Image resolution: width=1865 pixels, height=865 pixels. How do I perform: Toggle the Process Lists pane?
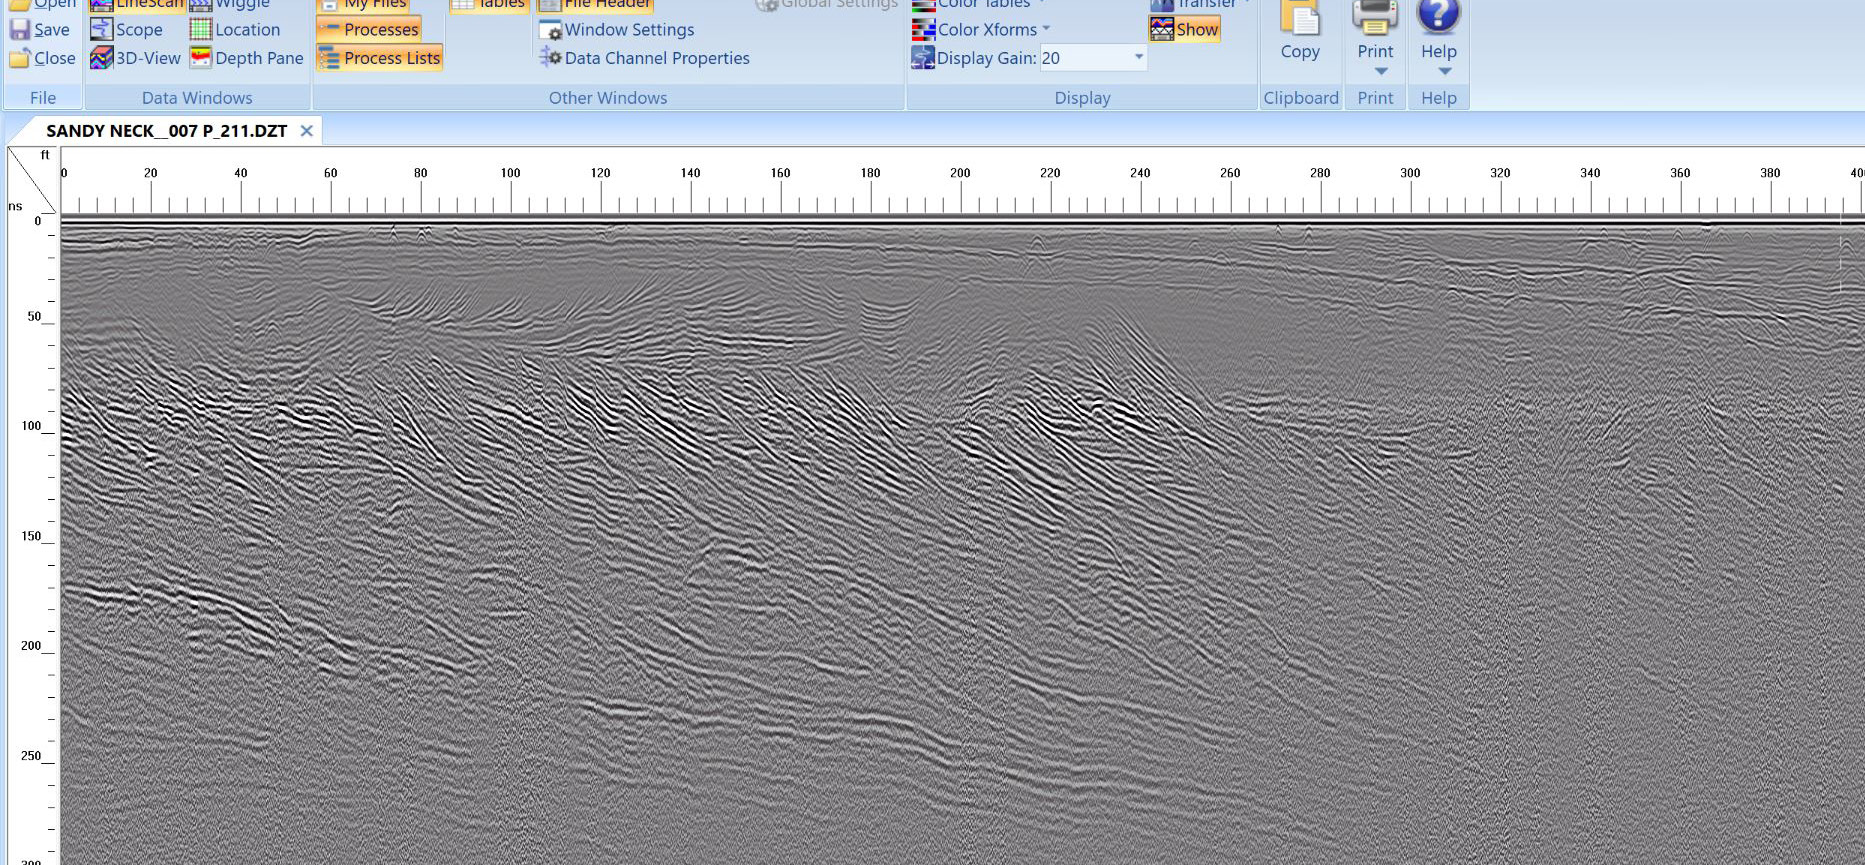click(380, 58)
